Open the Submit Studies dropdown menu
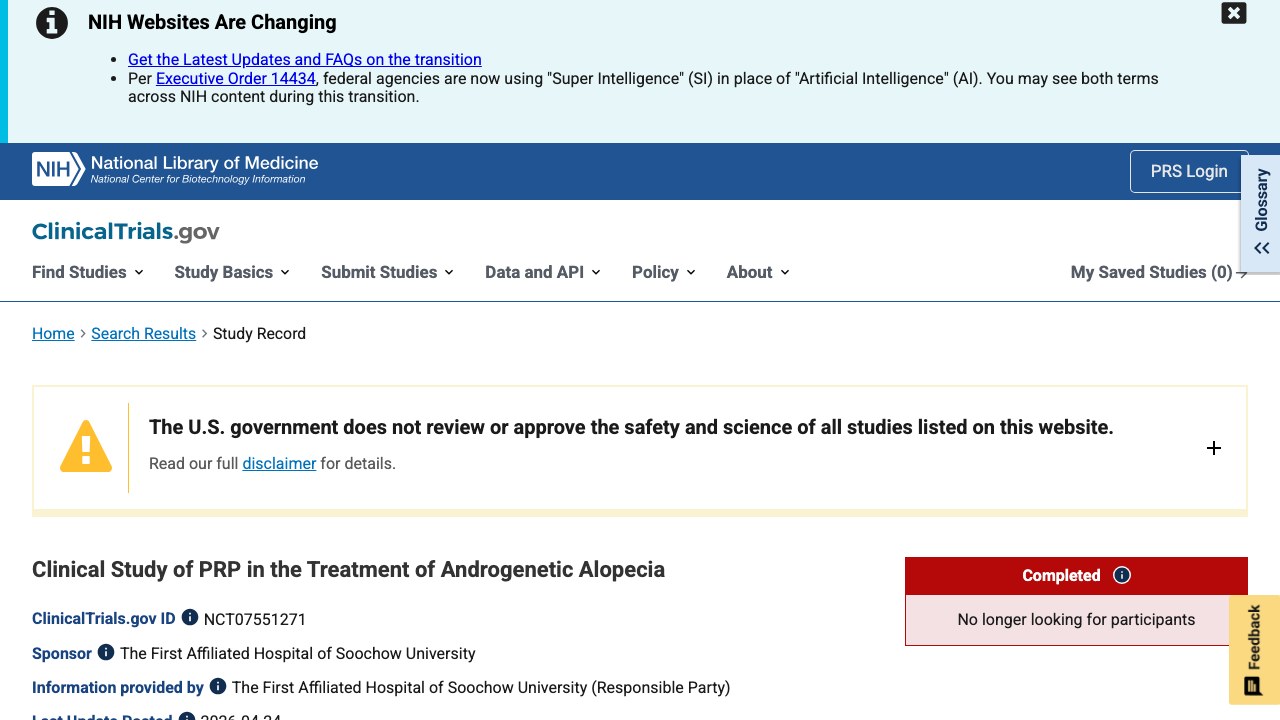This screenshot has width=1280, height=720. coord(388,272)
